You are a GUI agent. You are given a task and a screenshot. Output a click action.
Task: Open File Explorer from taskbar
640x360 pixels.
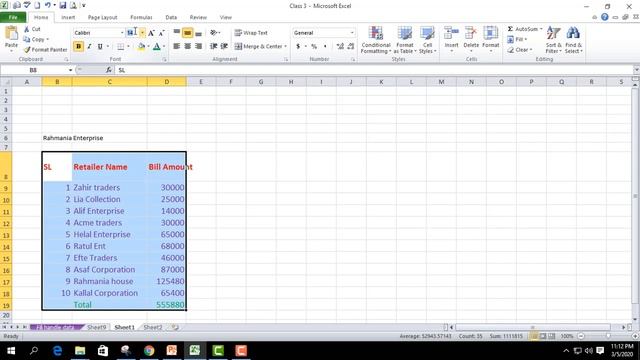point(80,351)
